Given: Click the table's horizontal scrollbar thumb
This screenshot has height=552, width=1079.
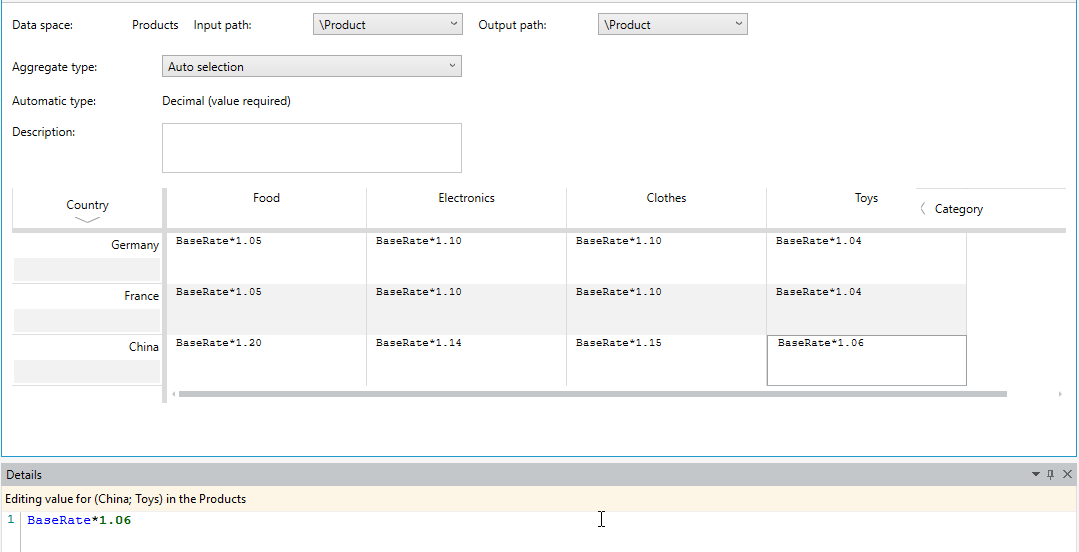Looking at the screenshot, I should click(x=592, y=394).
